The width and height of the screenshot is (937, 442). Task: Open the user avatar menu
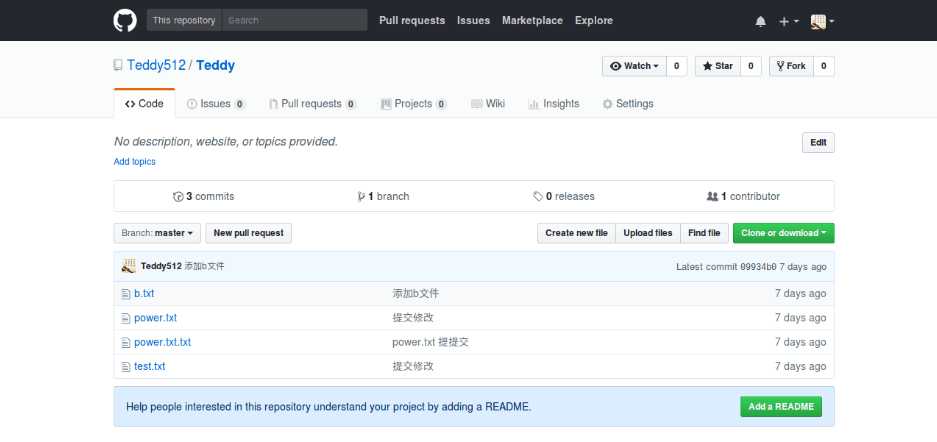[822, 22]
